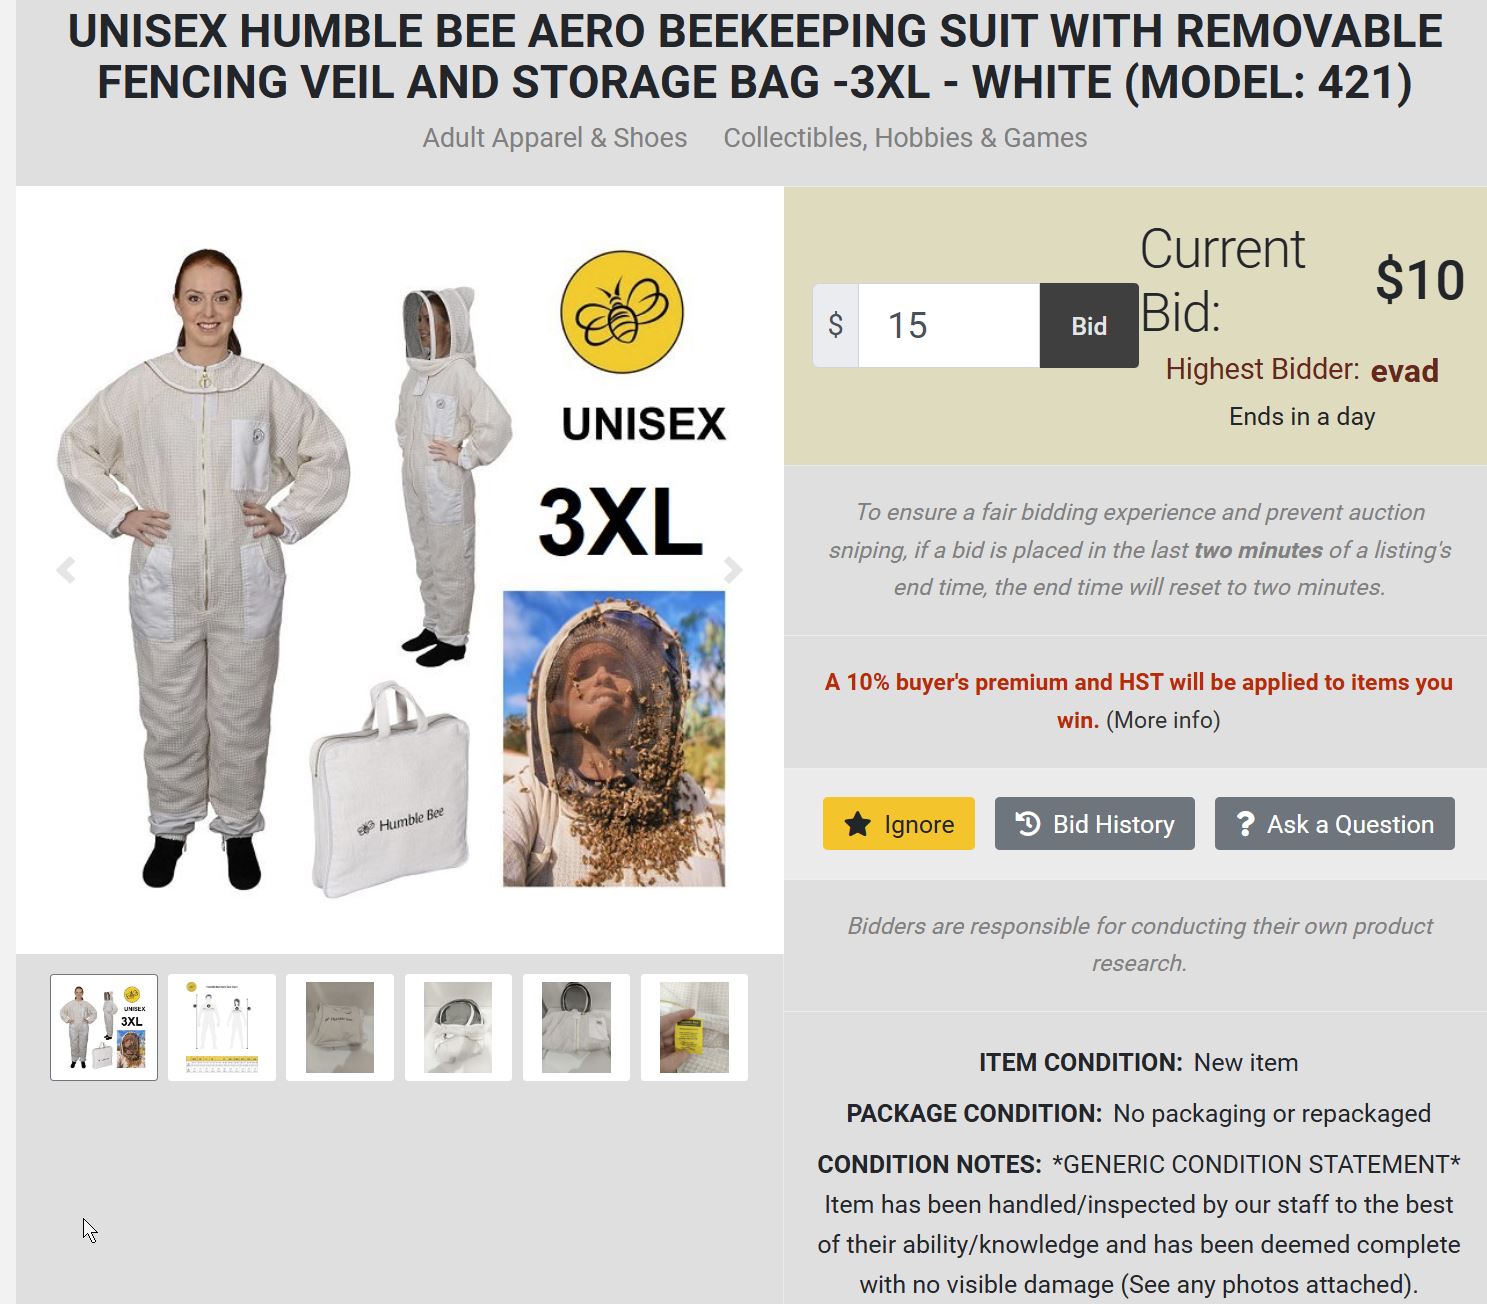This screenshot has height=1304, width=1487.
Task: Click the star icon on Ignore button
Action: pos(857,824)
